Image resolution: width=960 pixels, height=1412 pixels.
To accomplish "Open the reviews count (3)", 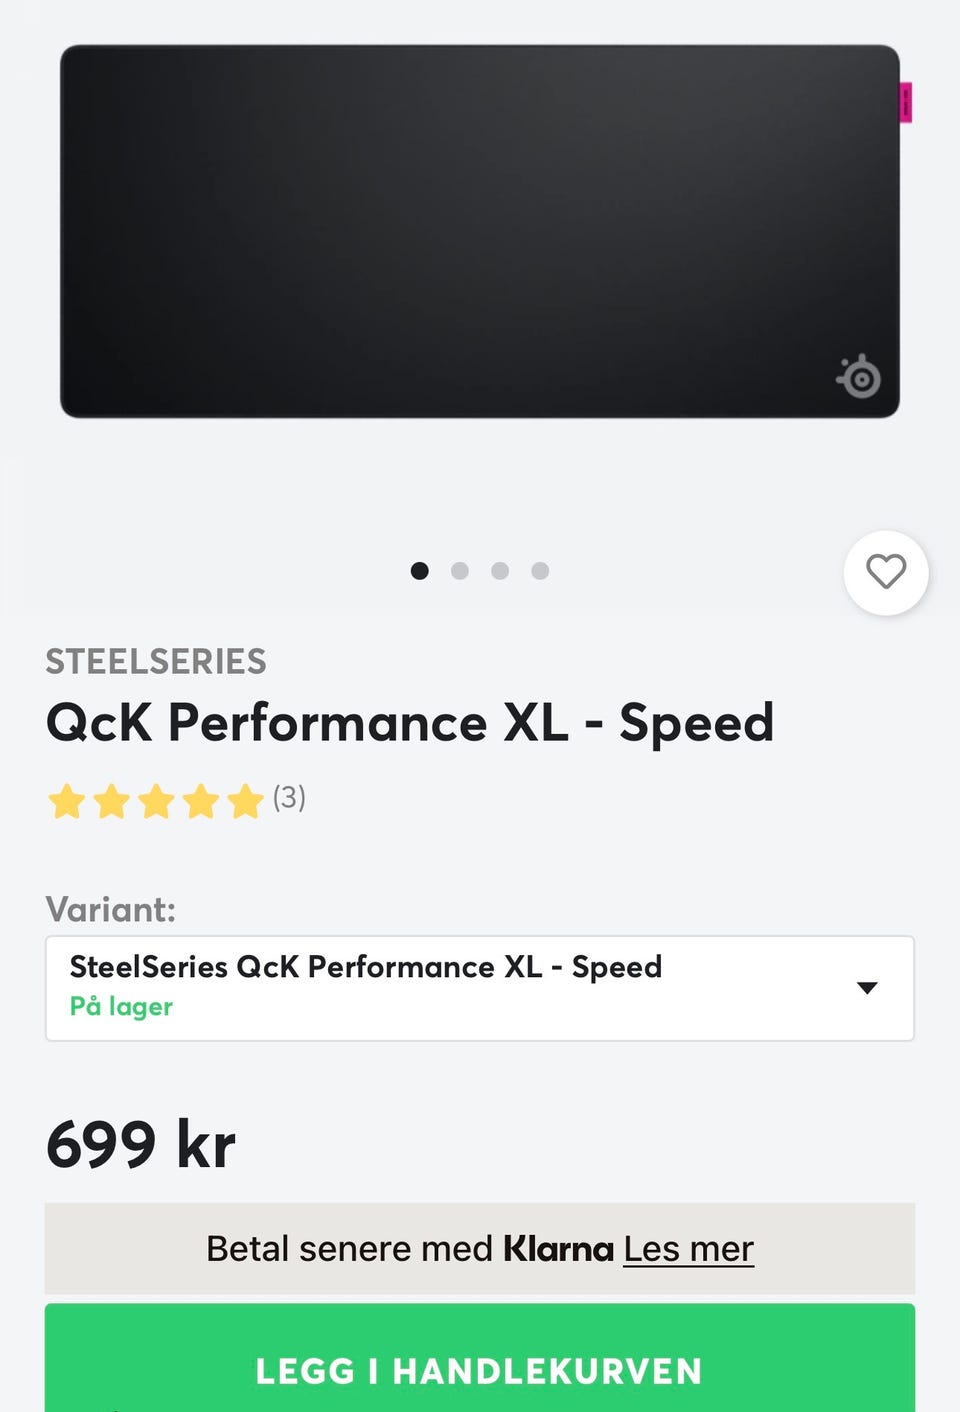I will click(x=289, y=798).
